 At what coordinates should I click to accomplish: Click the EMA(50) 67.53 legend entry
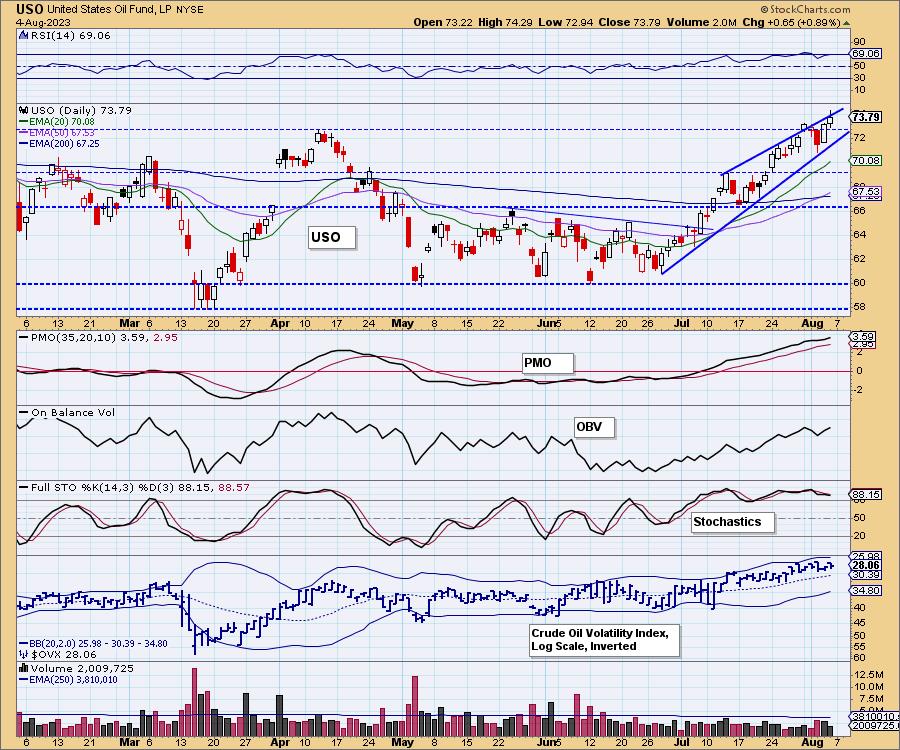pos(57,133)
